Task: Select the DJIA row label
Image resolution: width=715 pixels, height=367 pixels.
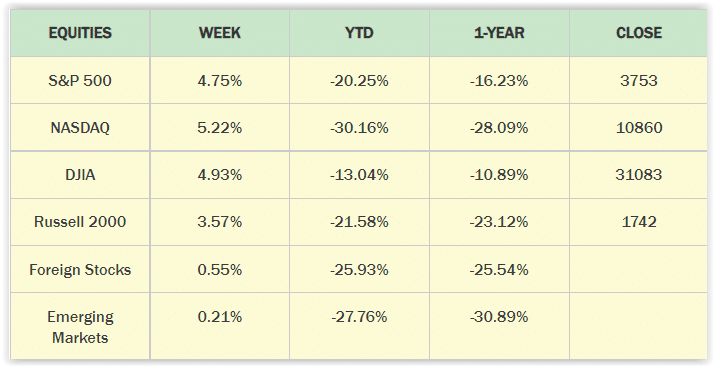Action: [x=80, y=175]
